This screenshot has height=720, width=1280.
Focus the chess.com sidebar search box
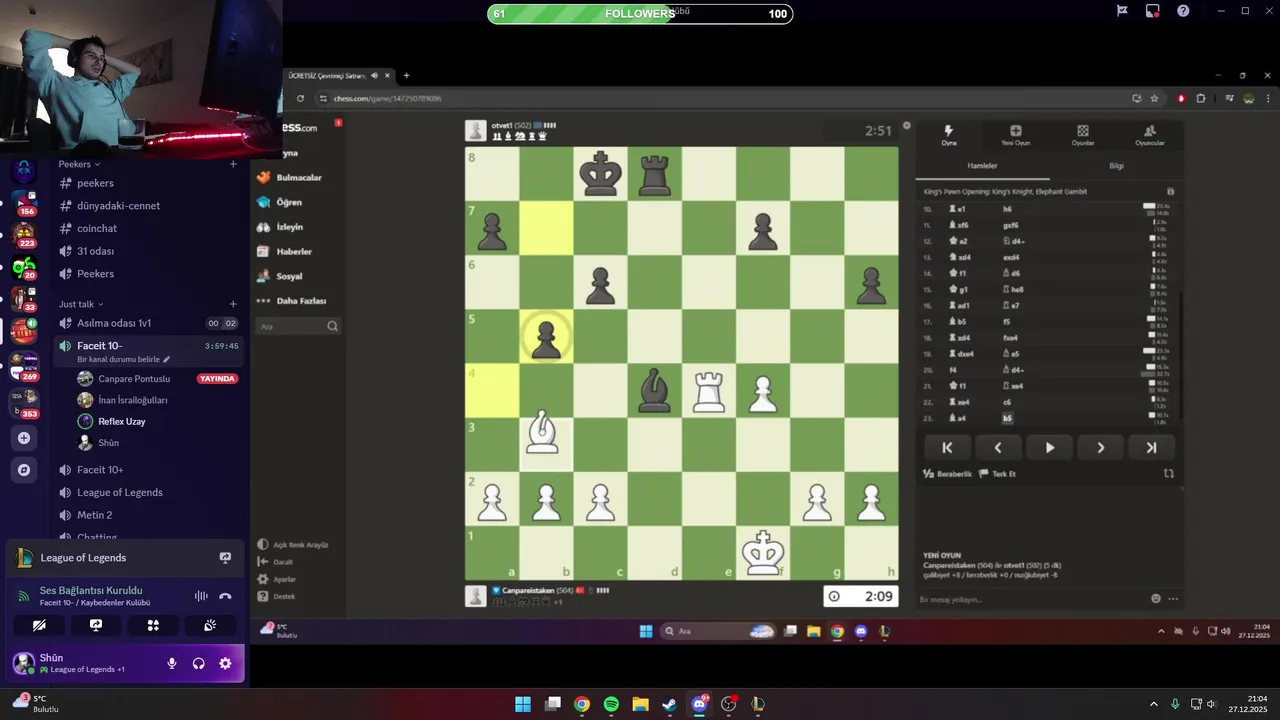[298, 326]
